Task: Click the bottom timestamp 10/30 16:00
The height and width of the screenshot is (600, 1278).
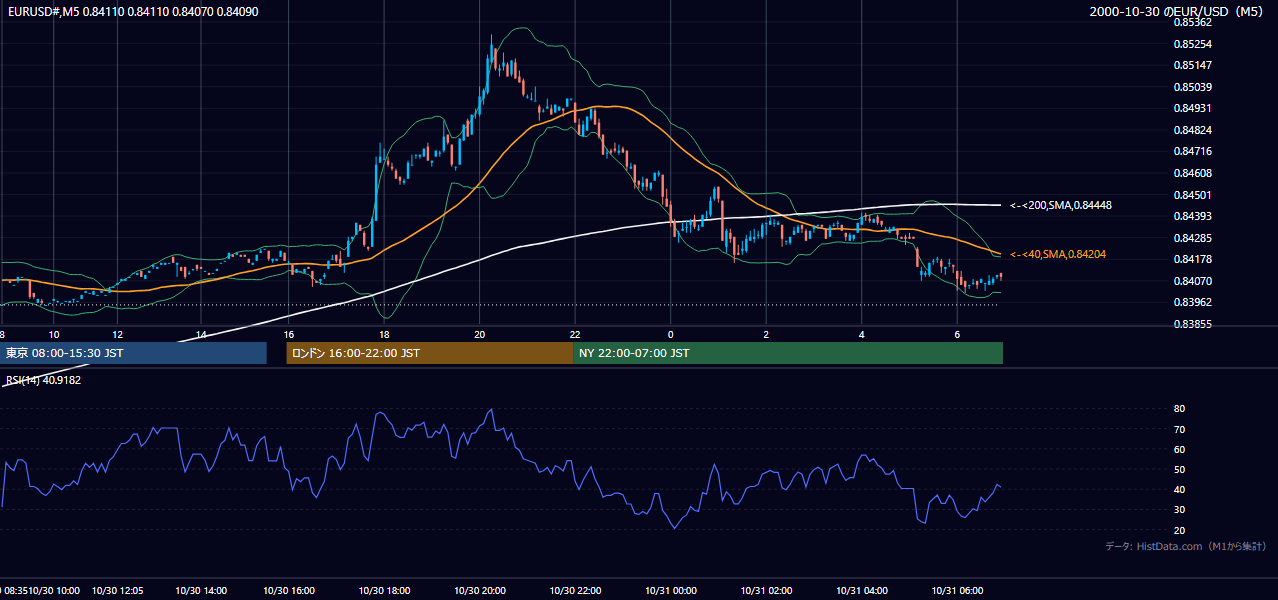Action: coord(289,590)
